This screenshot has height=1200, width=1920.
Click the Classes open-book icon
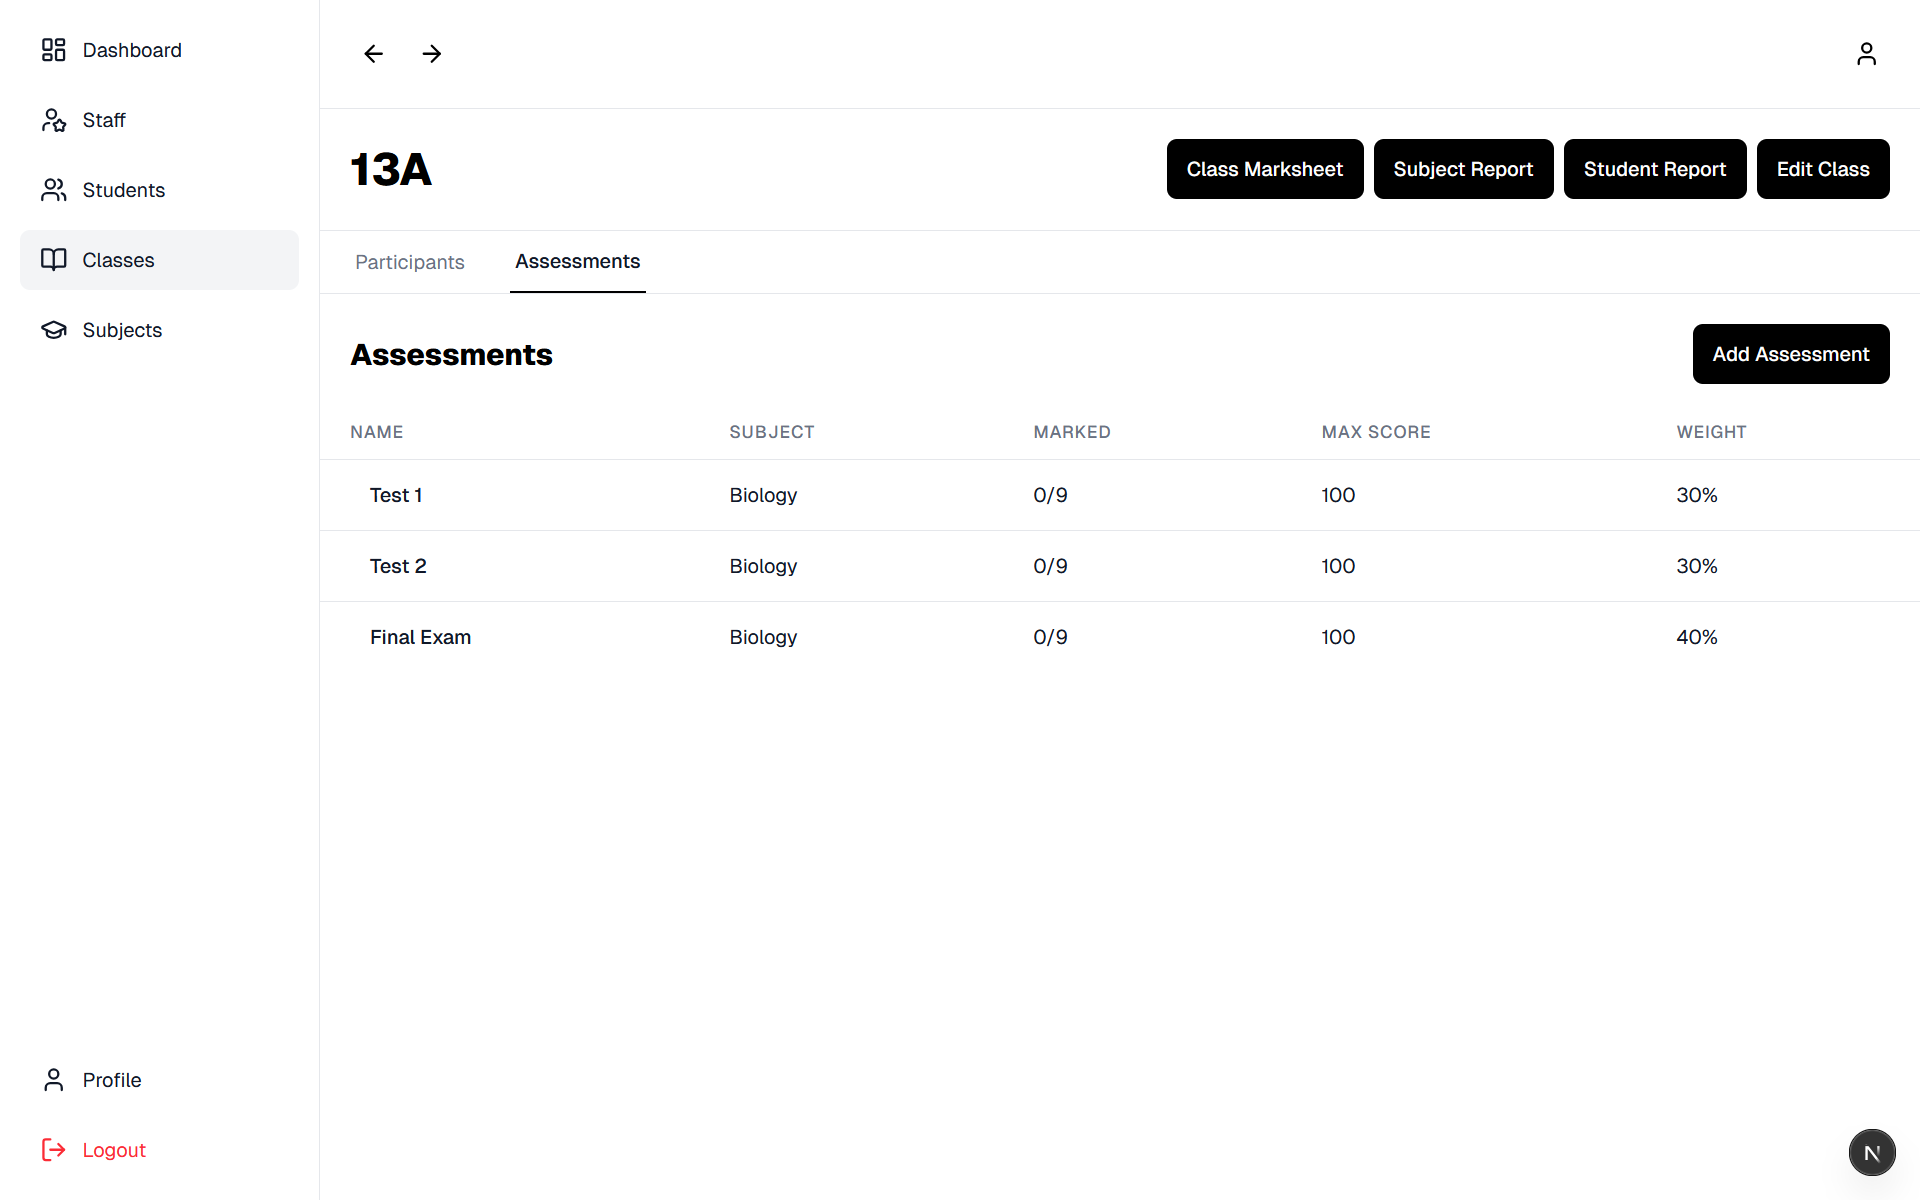pos(54,260)
